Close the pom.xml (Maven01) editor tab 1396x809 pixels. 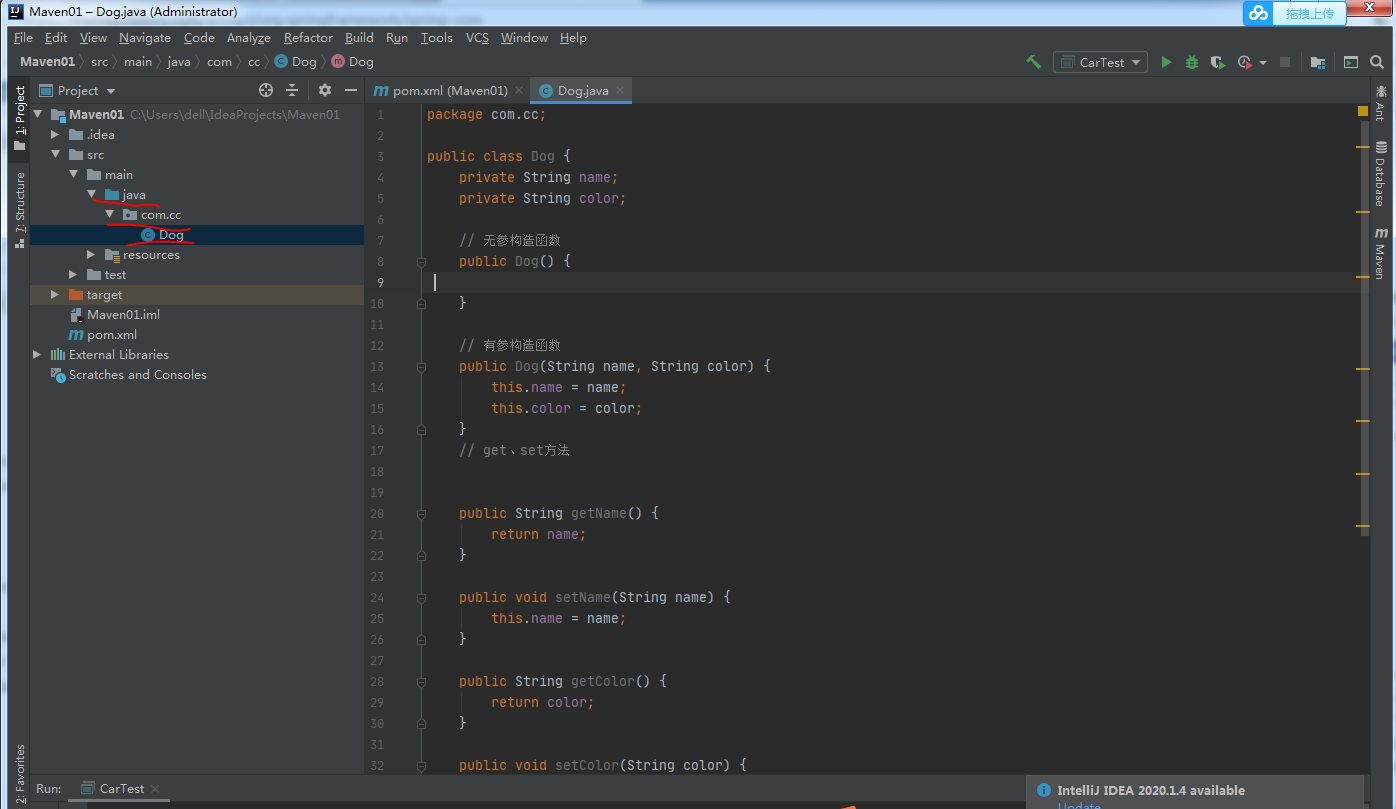point(519,90)
